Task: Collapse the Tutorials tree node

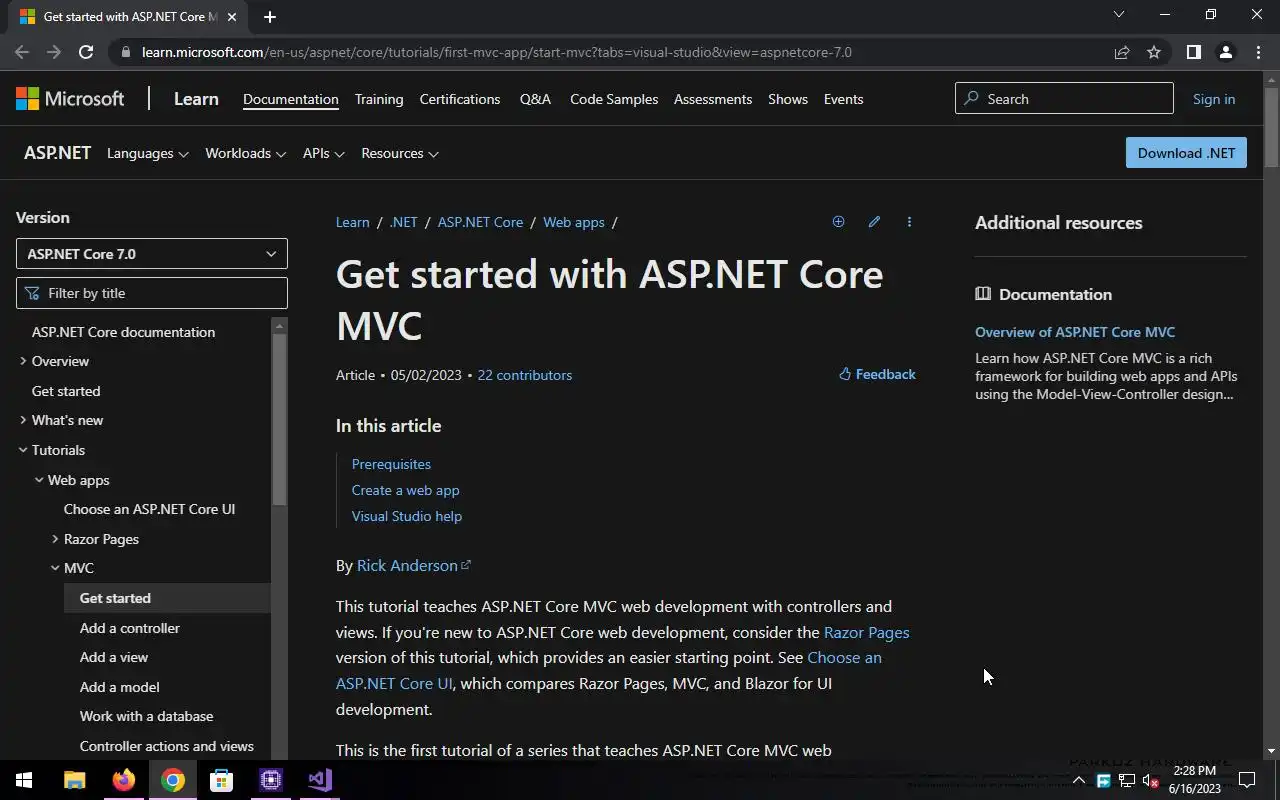Action: tap(23, 450)
